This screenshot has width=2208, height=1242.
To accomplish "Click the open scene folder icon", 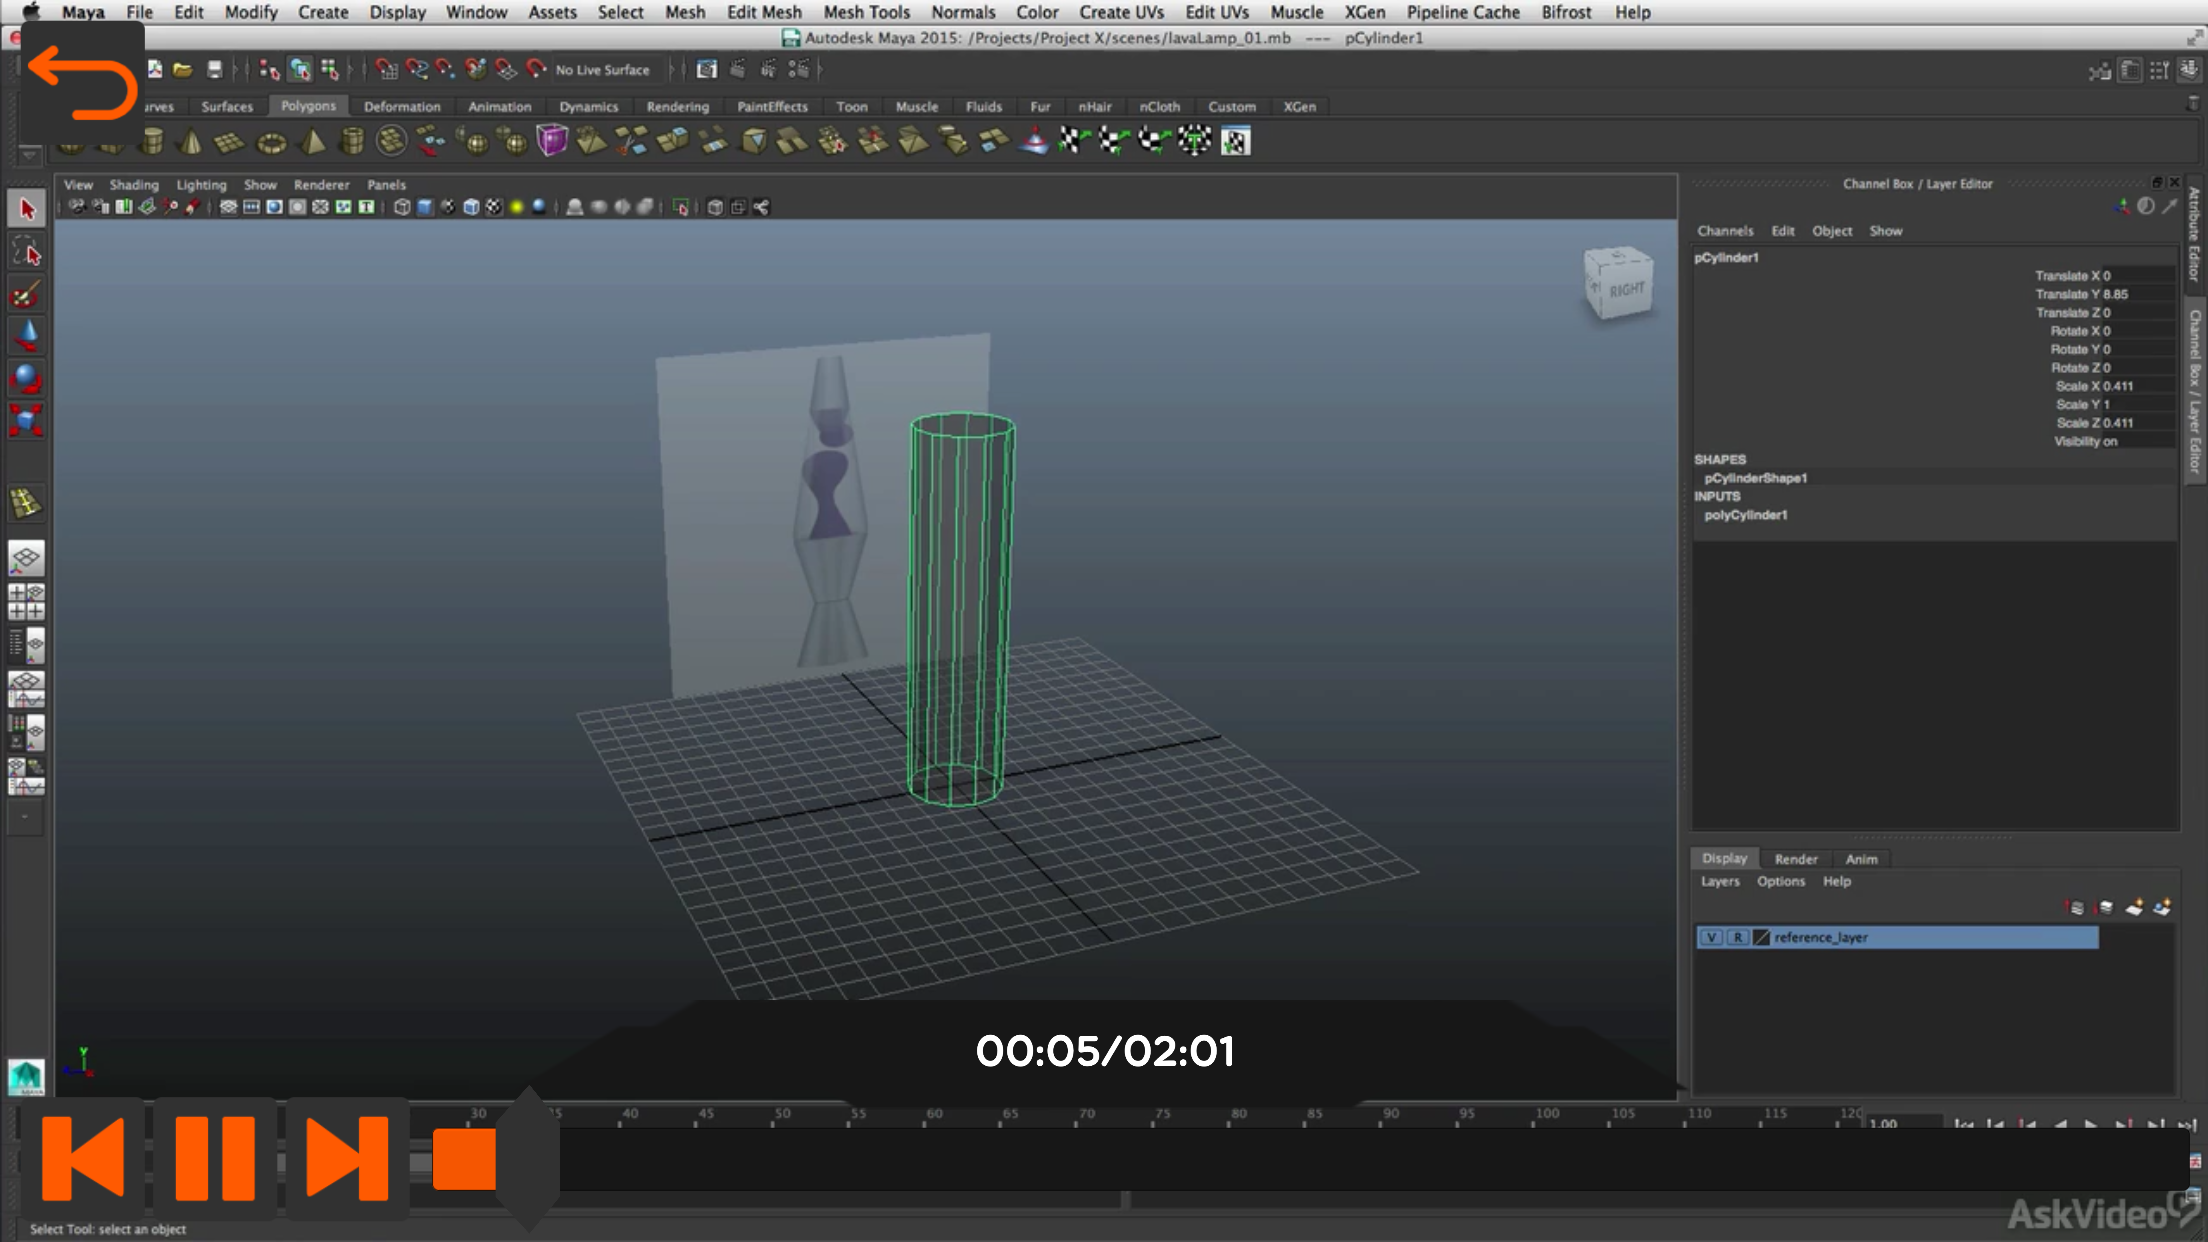I will tap(182, 70).
